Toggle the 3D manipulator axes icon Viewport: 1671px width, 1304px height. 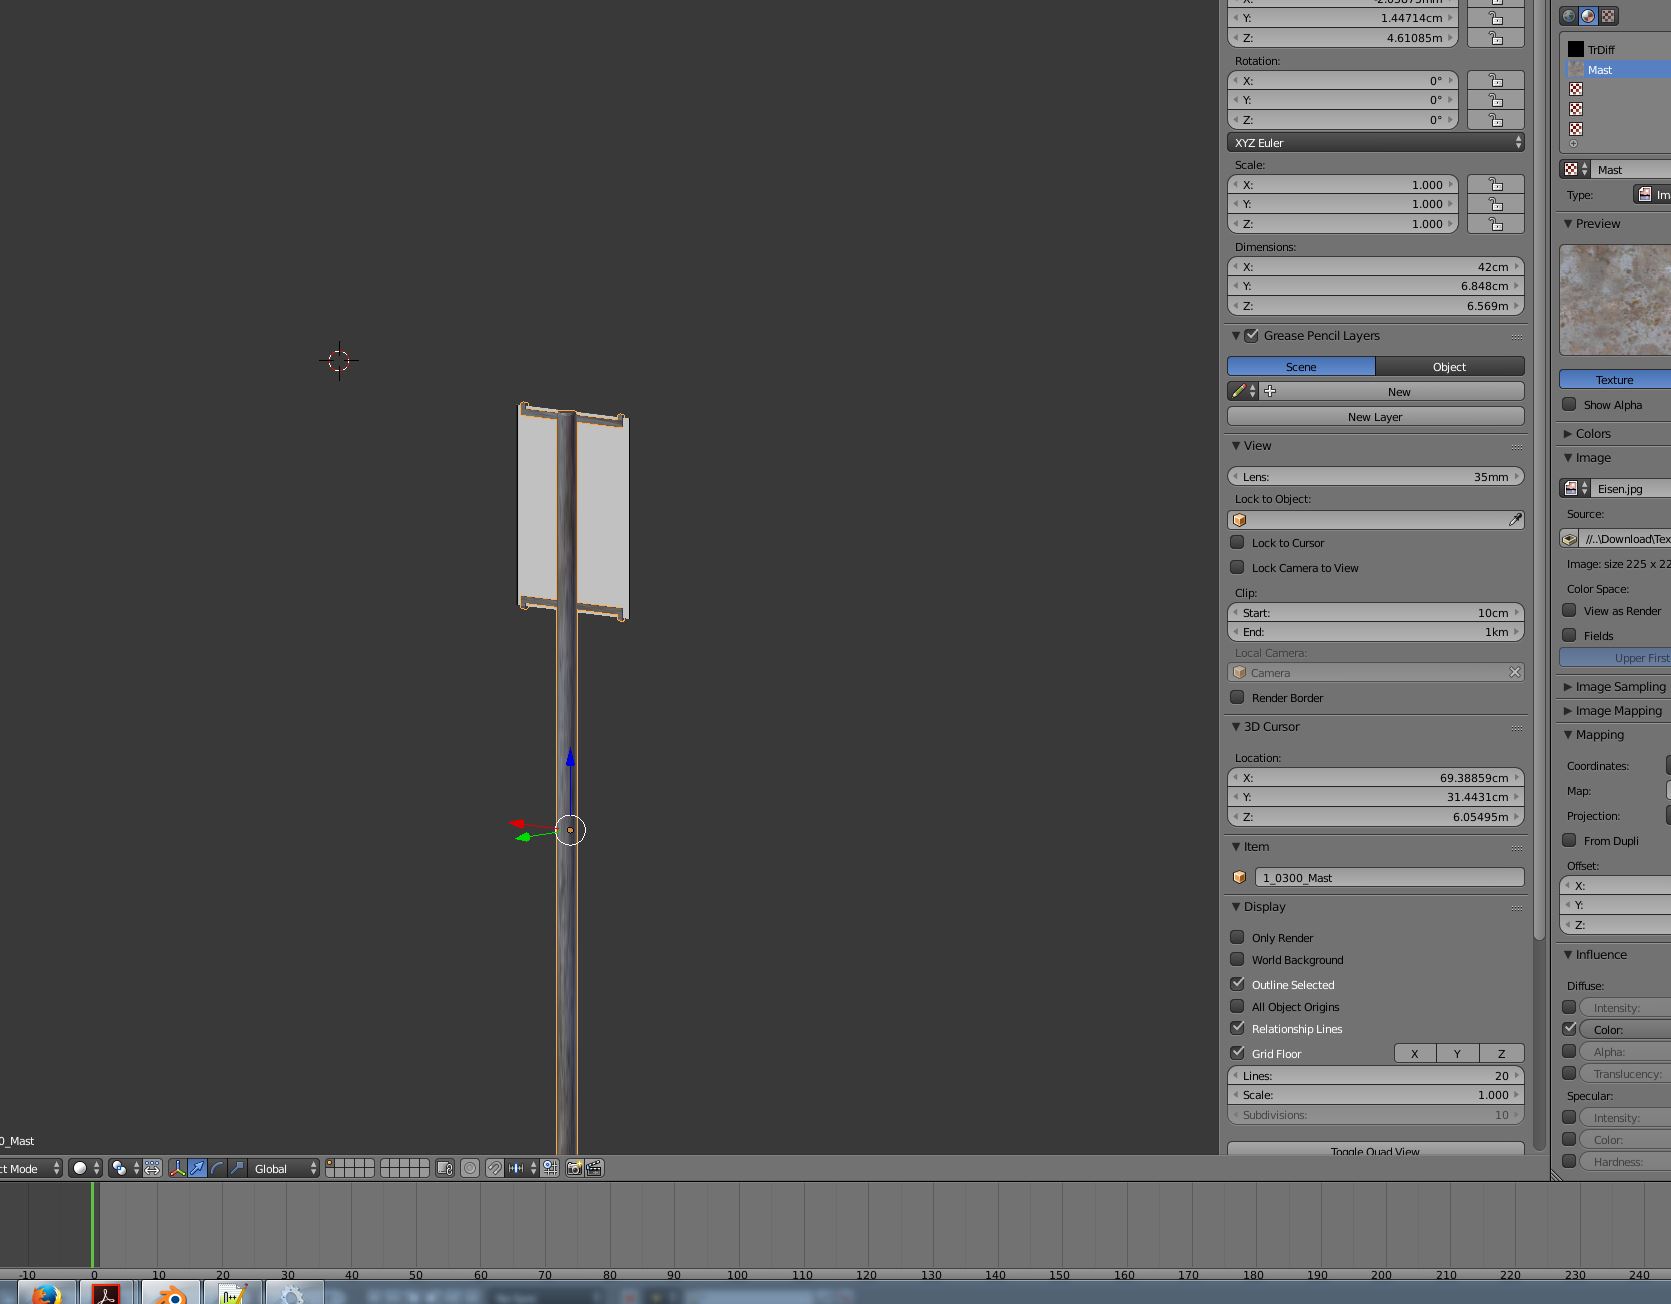point(177,1168)
